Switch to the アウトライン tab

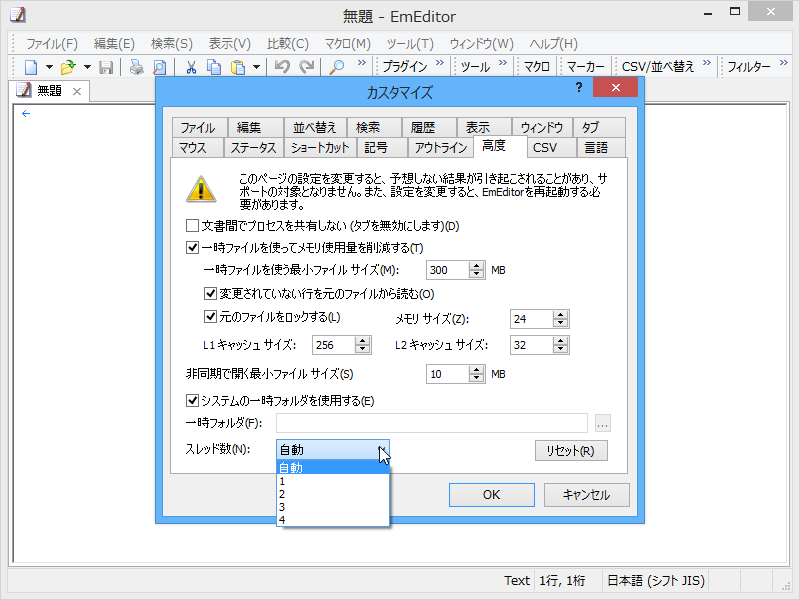[441, 147]
